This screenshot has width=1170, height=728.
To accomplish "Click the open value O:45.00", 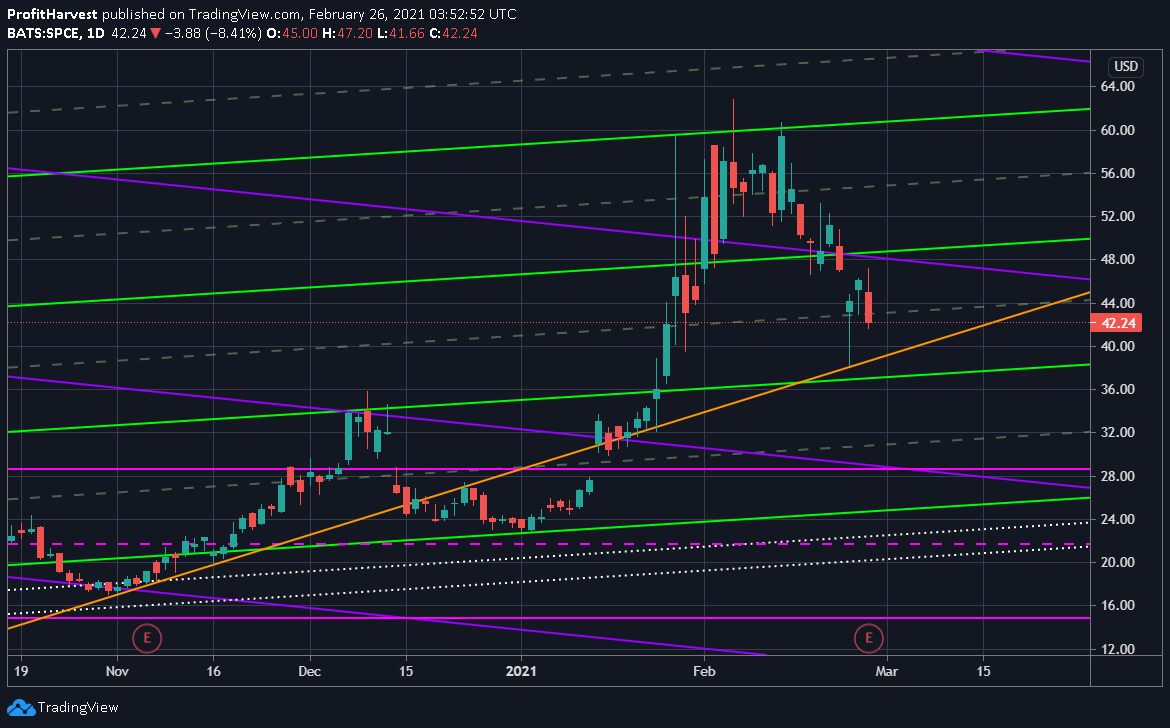I will (292, 33).
